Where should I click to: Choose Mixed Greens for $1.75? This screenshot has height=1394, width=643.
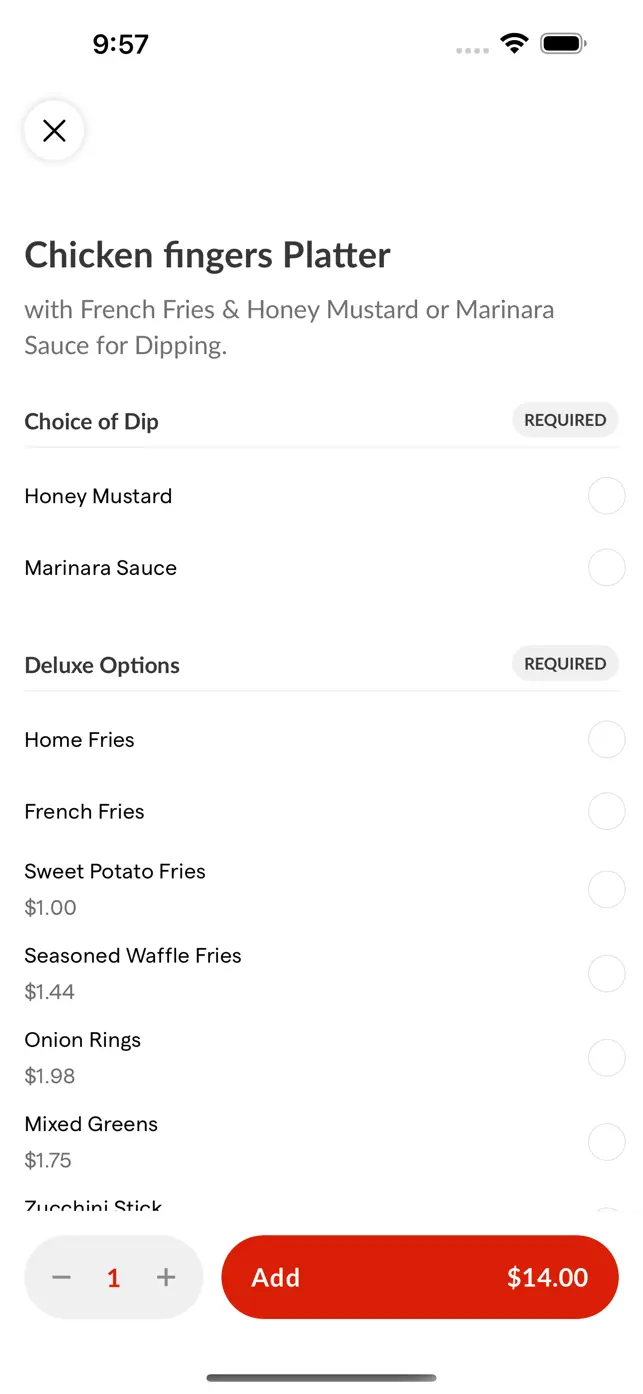tap(607, 1141)
